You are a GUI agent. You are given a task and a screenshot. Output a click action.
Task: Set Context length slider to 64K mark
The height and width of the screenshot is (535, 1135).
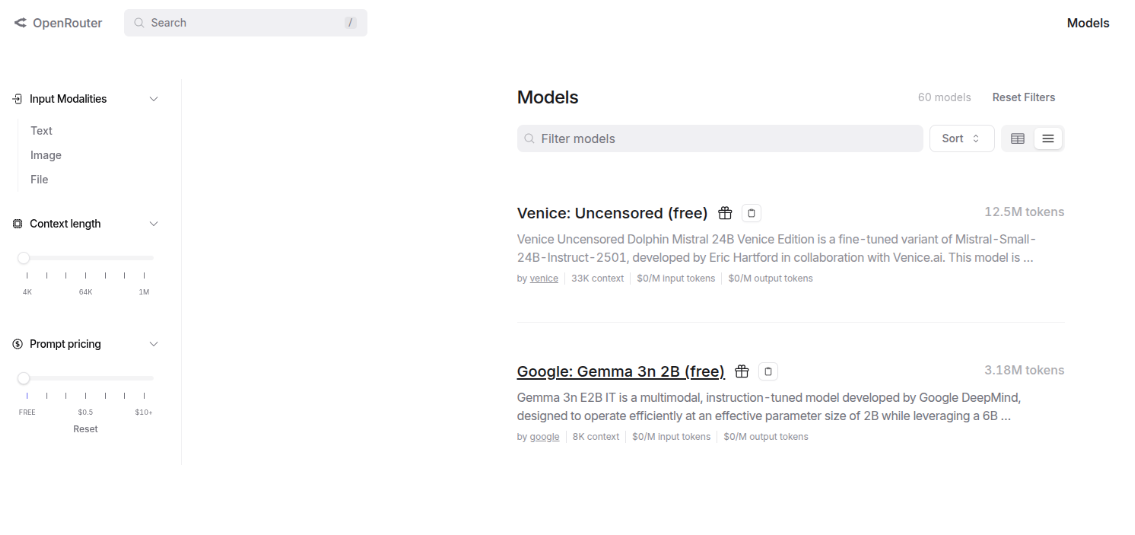click(85, 275)
